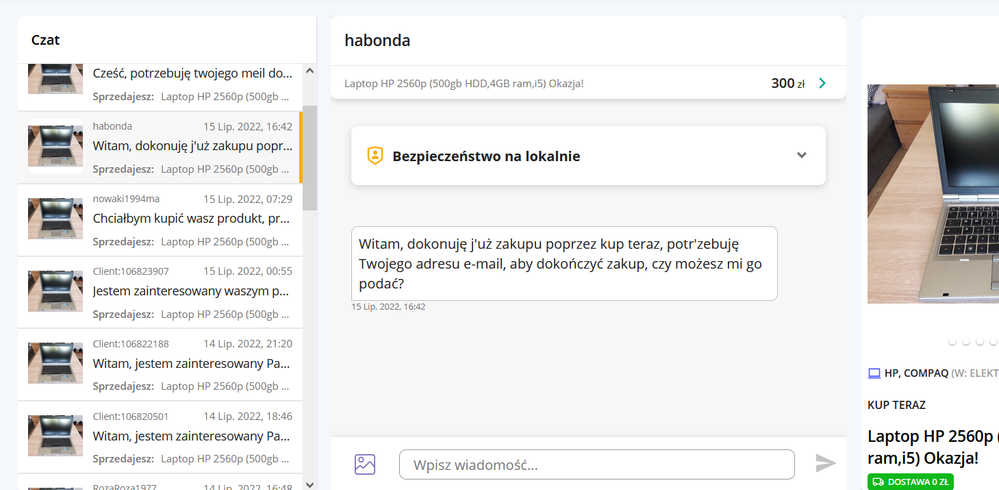This screenshot has height=490, width=999.
Task: Open the habonda conversation
Action: pos(159,148)
